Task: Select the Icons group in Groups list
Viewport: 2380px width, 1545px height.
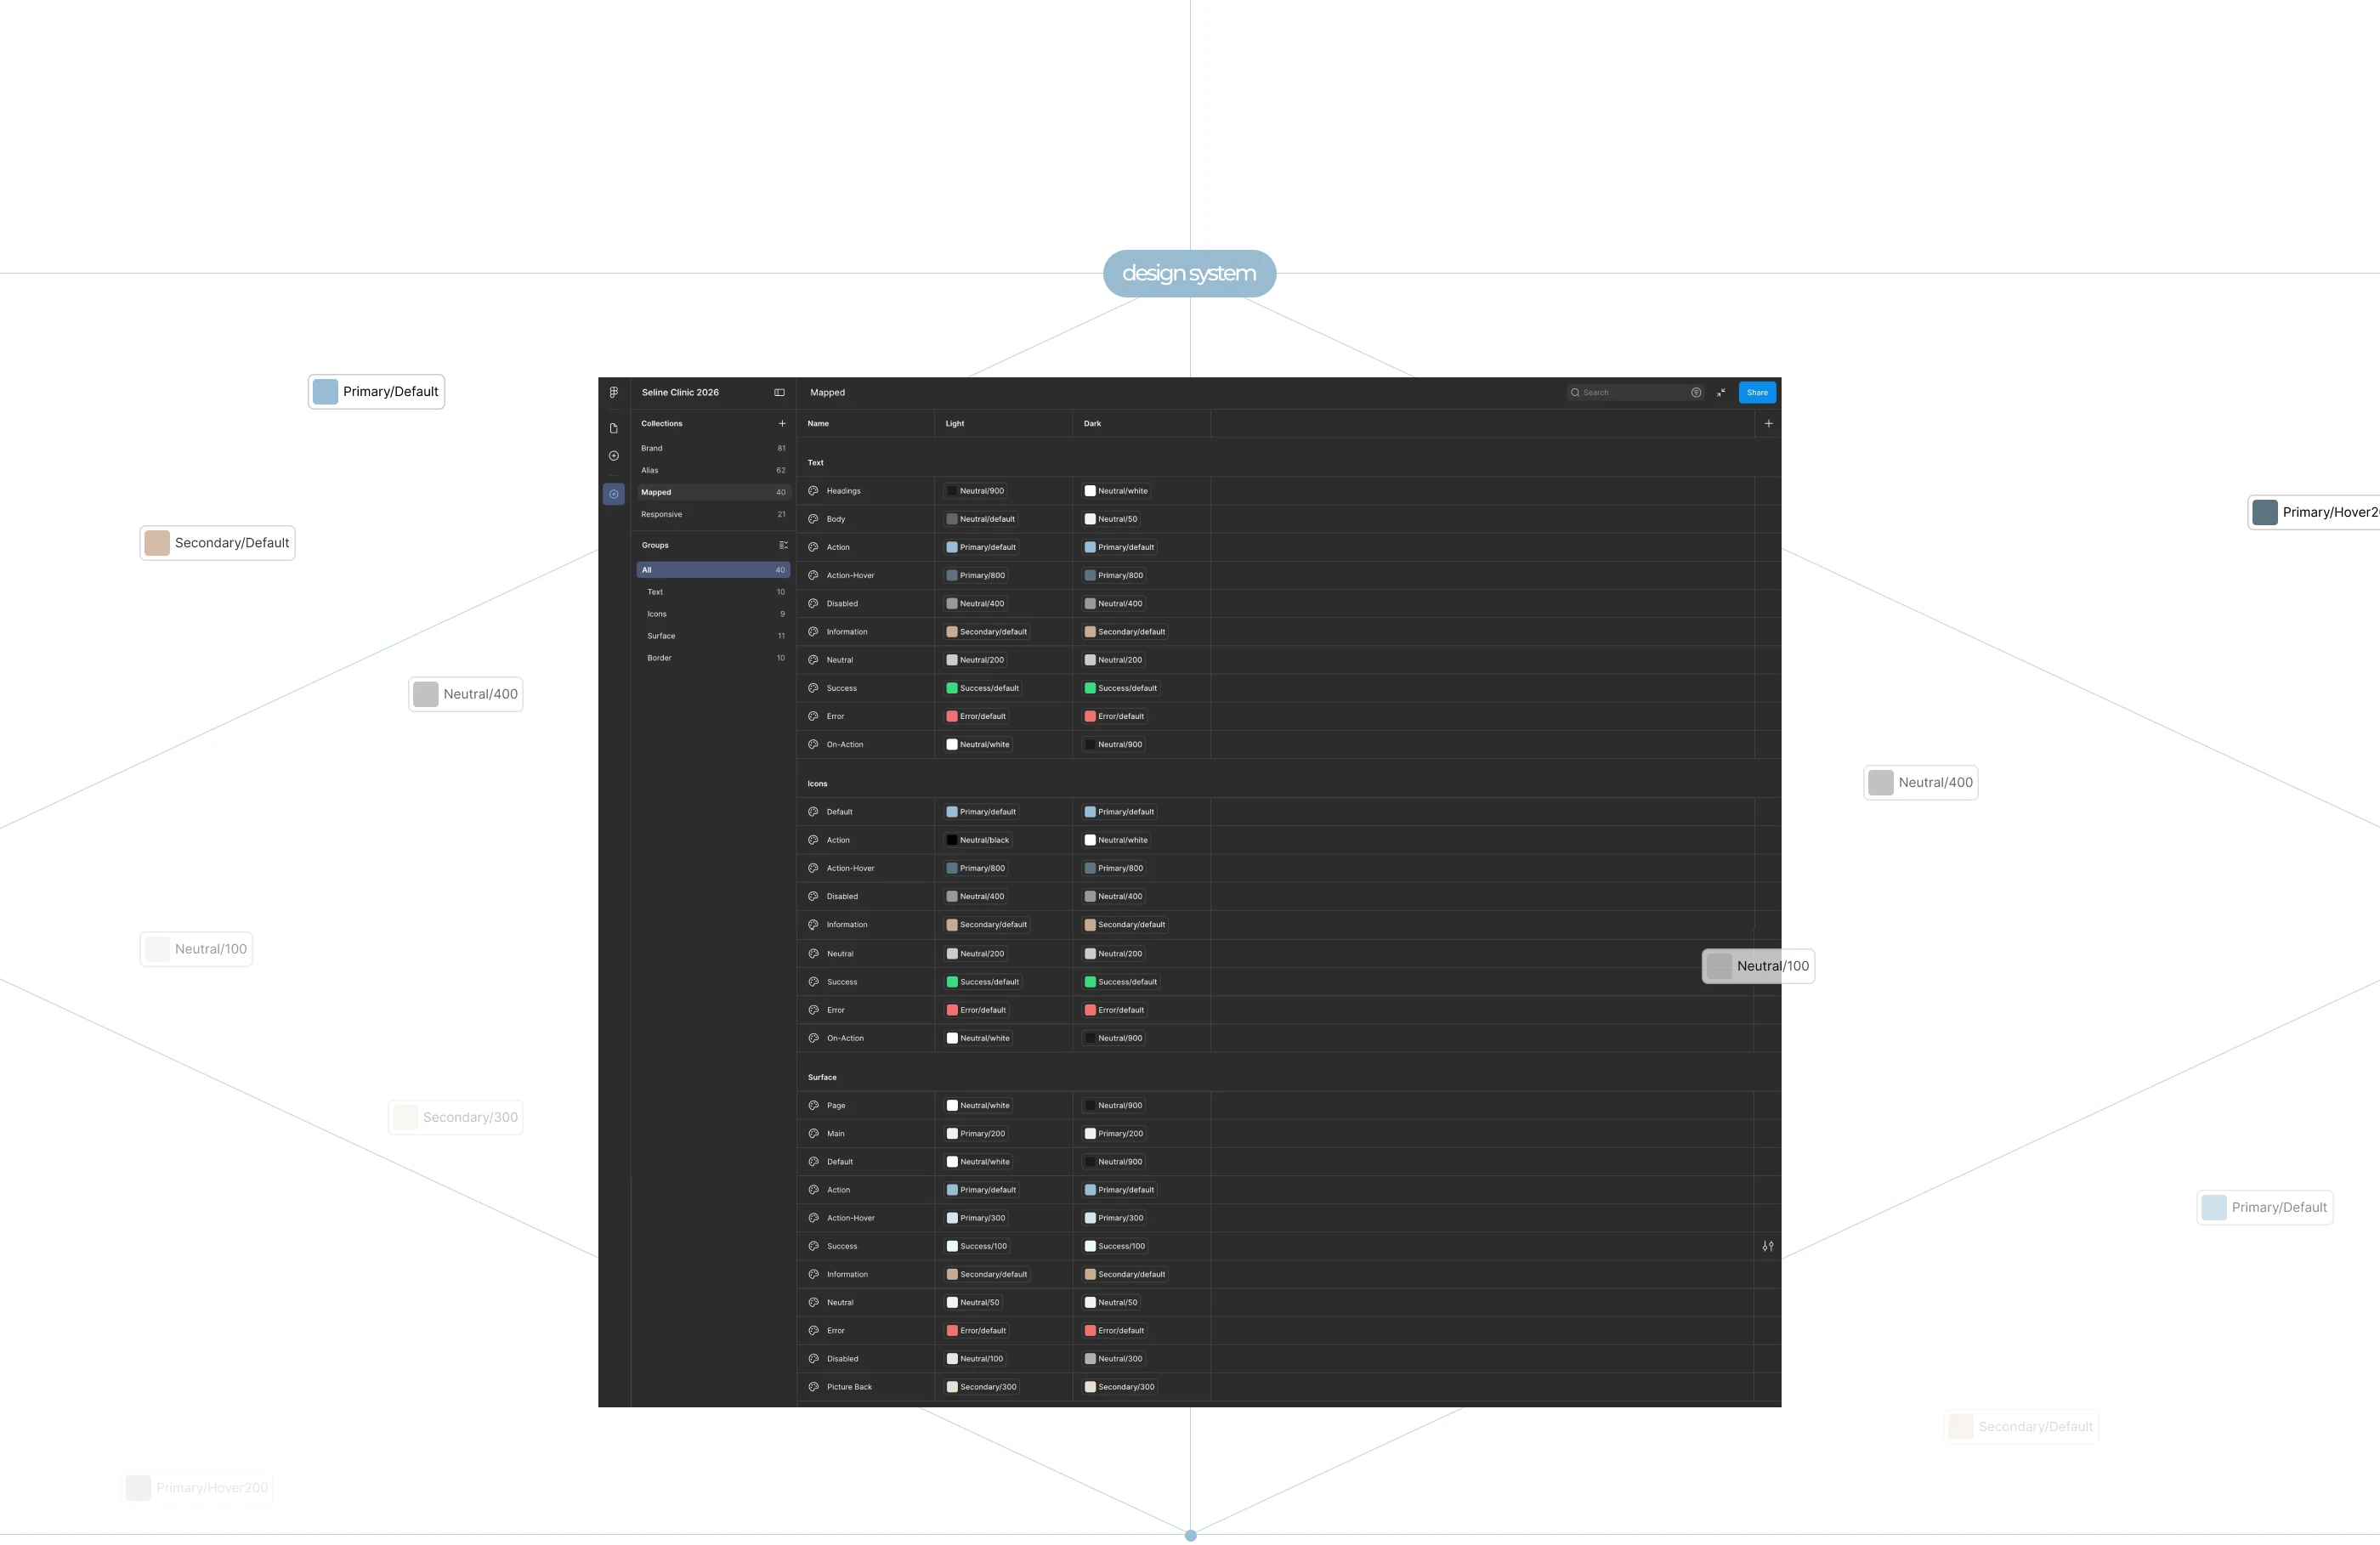Action: [713, 614]
